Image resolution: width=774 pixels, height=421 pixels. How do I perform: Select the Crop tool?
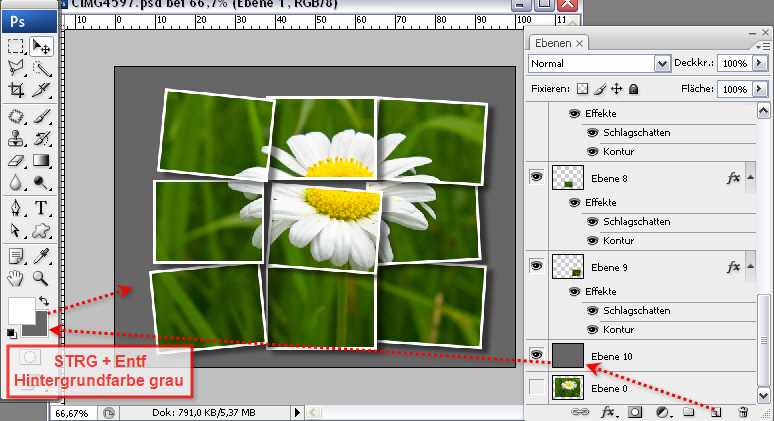pos(16,90)
